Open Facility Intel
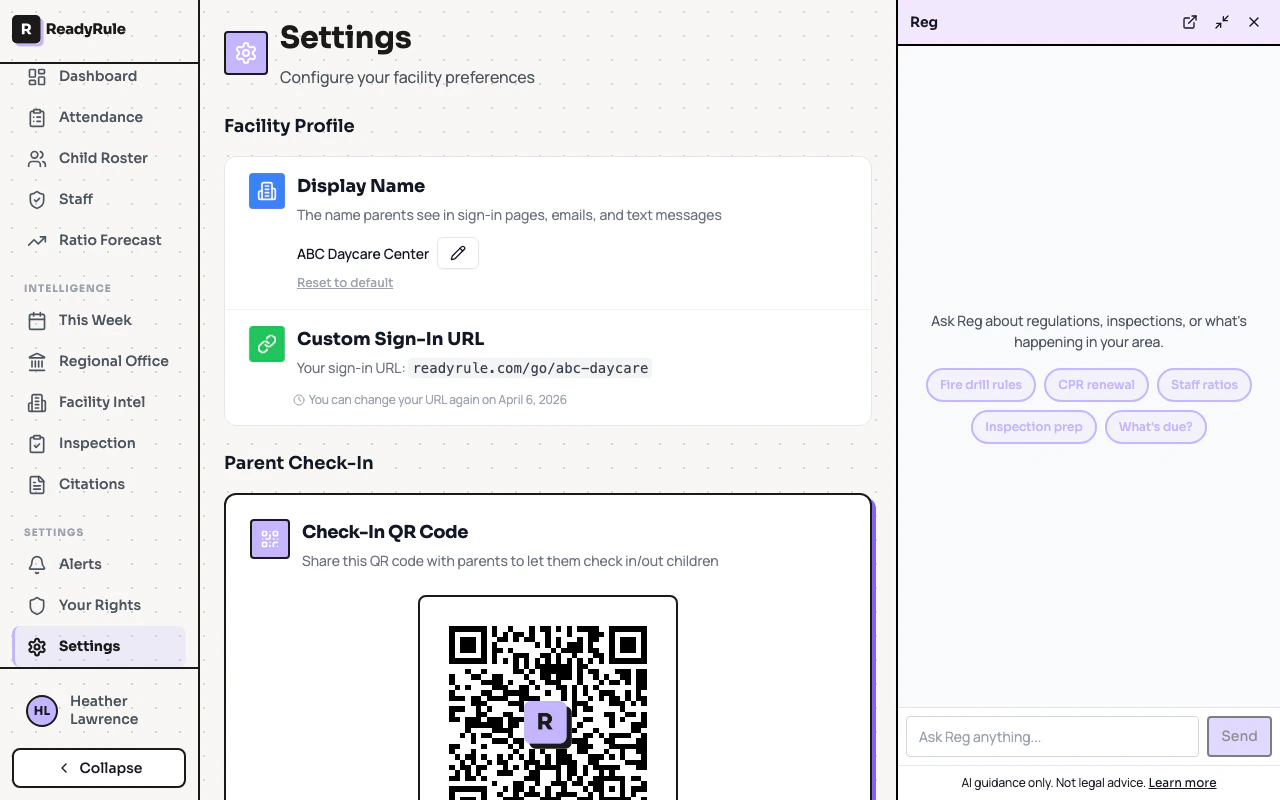Image resolution: width=1280 pixels, height=800 pixels. point(99,402)
